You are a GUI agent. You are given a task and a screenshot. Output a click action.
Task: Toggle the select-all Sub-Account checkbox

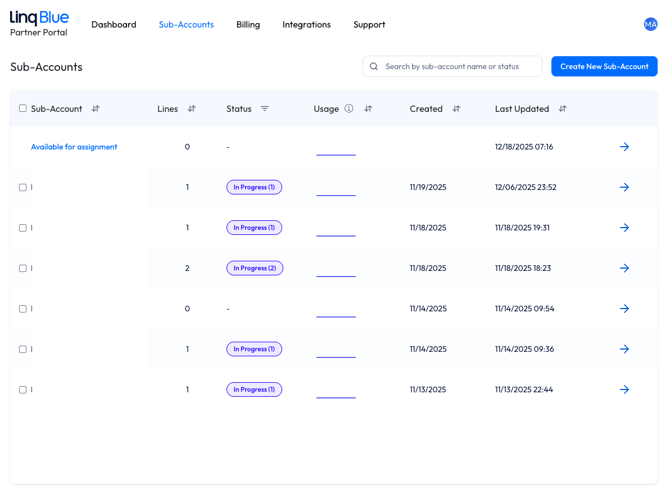(23, 109)
